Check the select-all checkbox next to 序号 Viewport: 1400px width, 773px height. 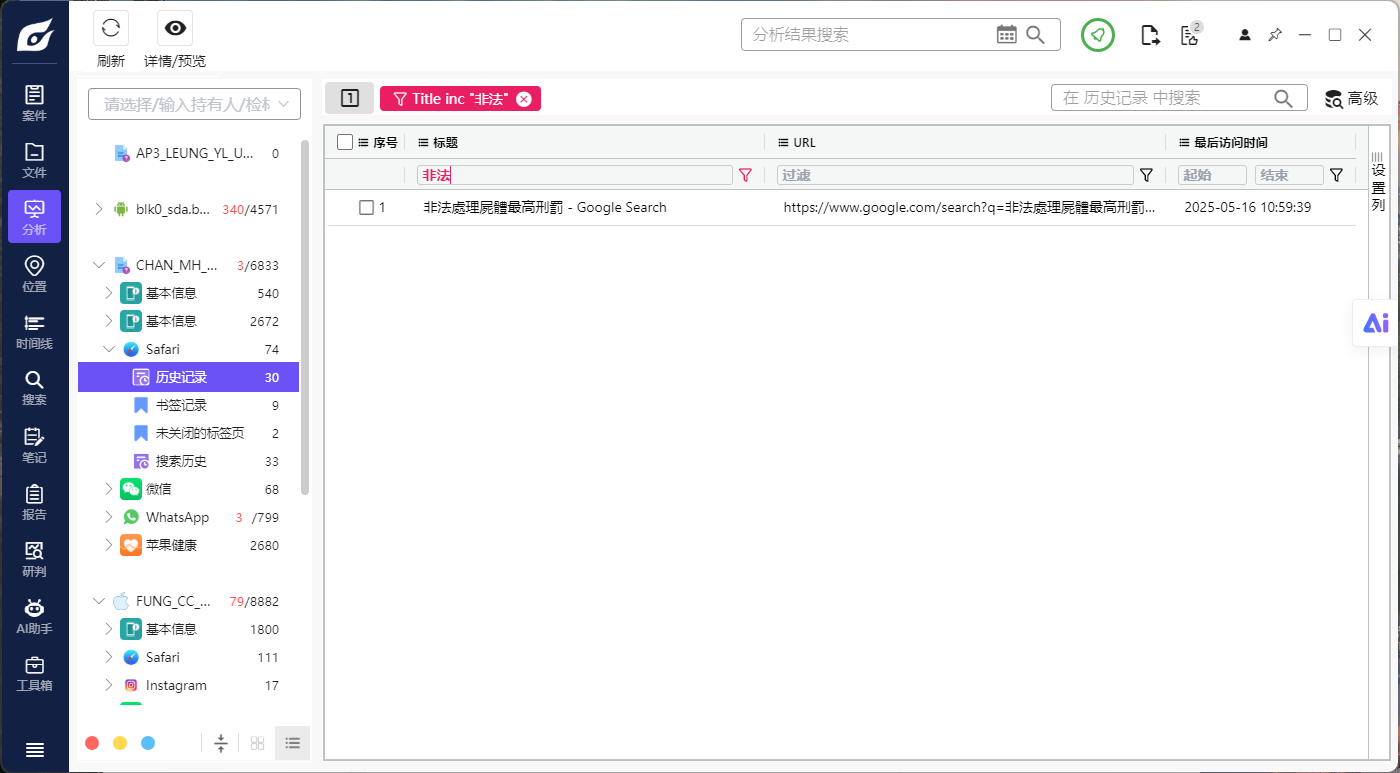[345, 142]
